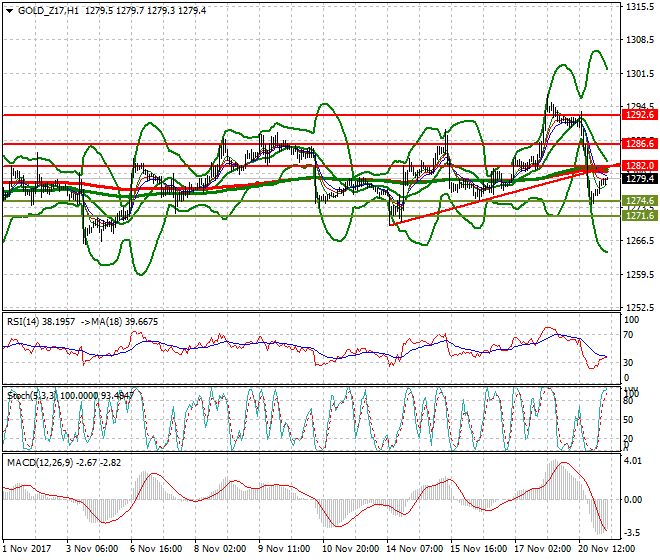Click the 10 Nov 20:00 time label
This screenshot has width=660, height=560.
(x=352, y=549)
